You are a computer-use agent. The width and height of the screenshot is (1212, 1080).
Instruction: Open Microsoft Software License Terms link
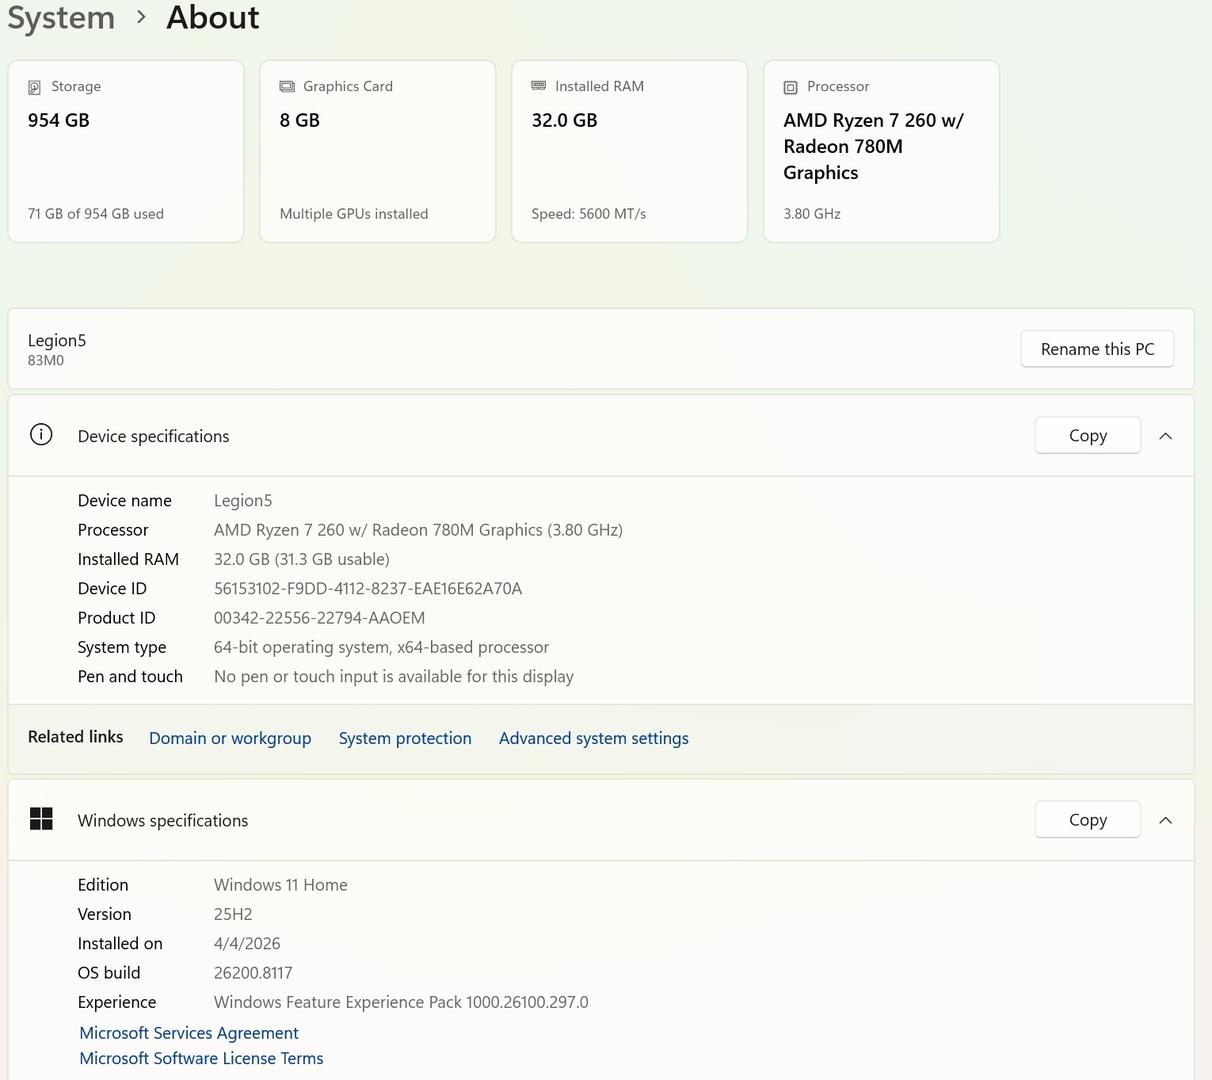201,1058
